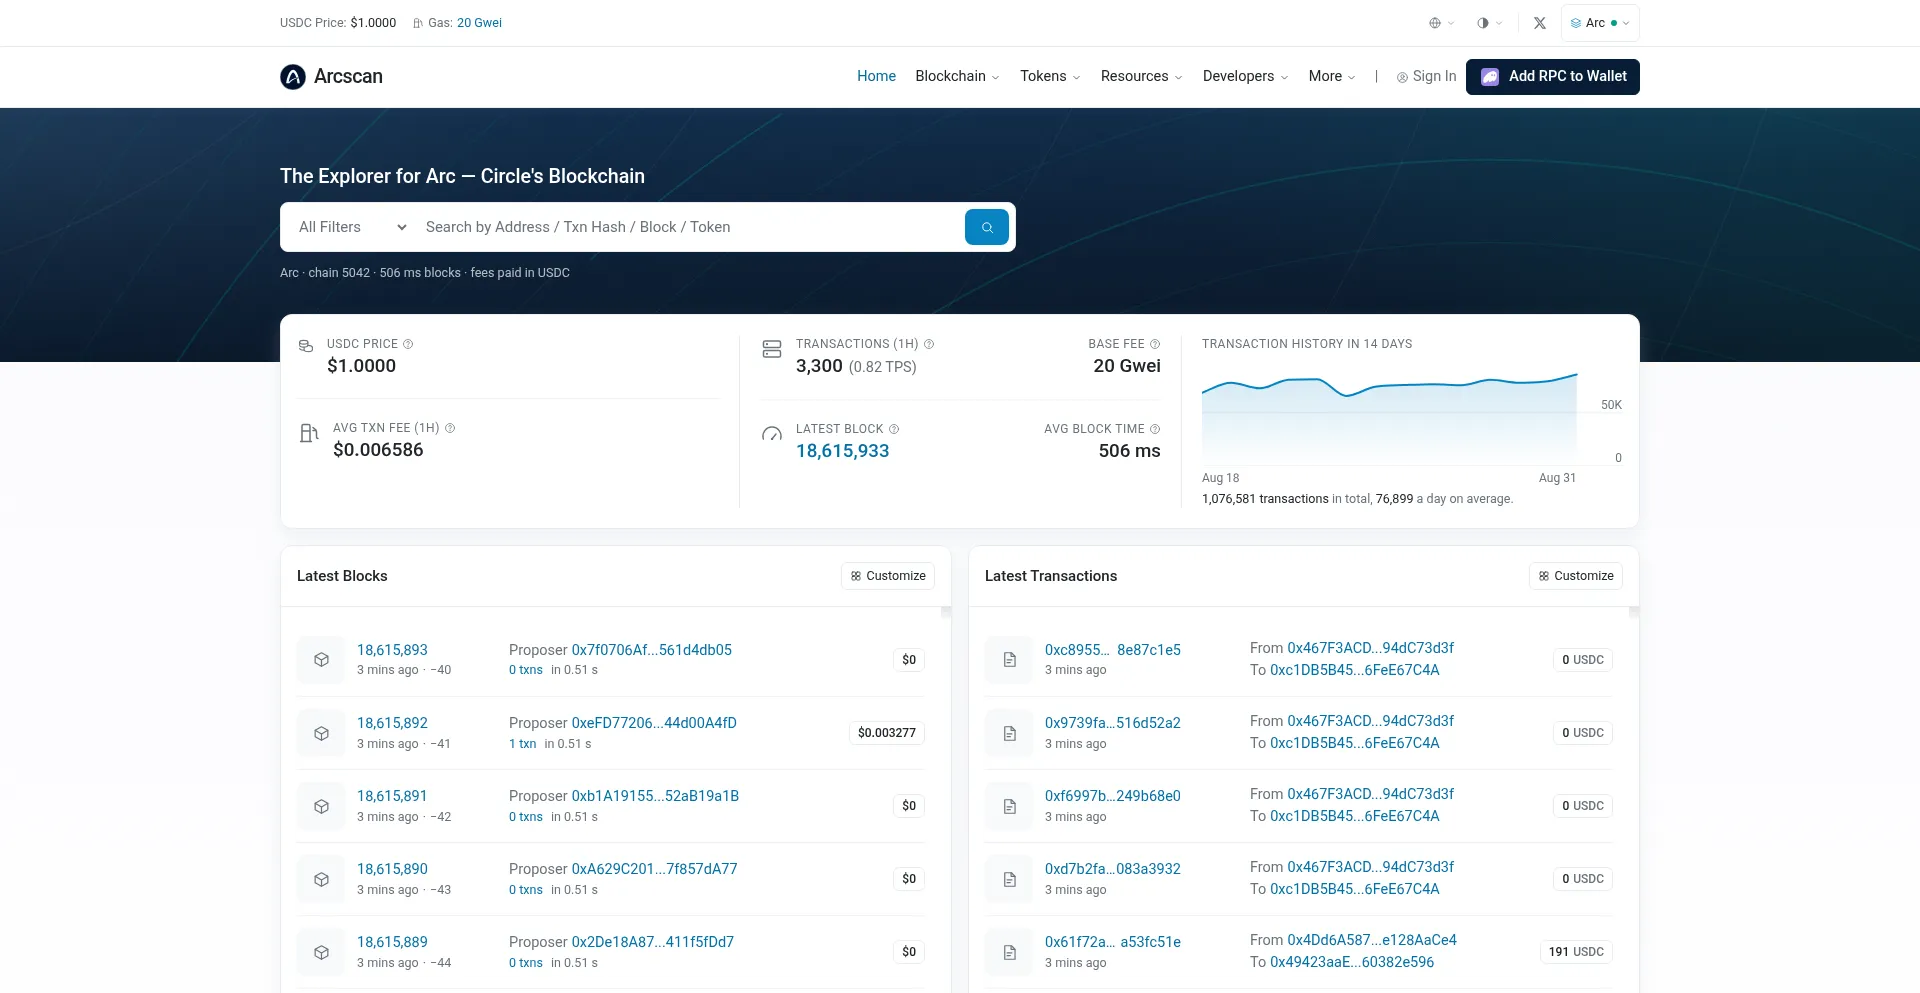
Task: Open proposer 0x7f0706Af...561d4db05 address
Action: click(x=652, y=650)
